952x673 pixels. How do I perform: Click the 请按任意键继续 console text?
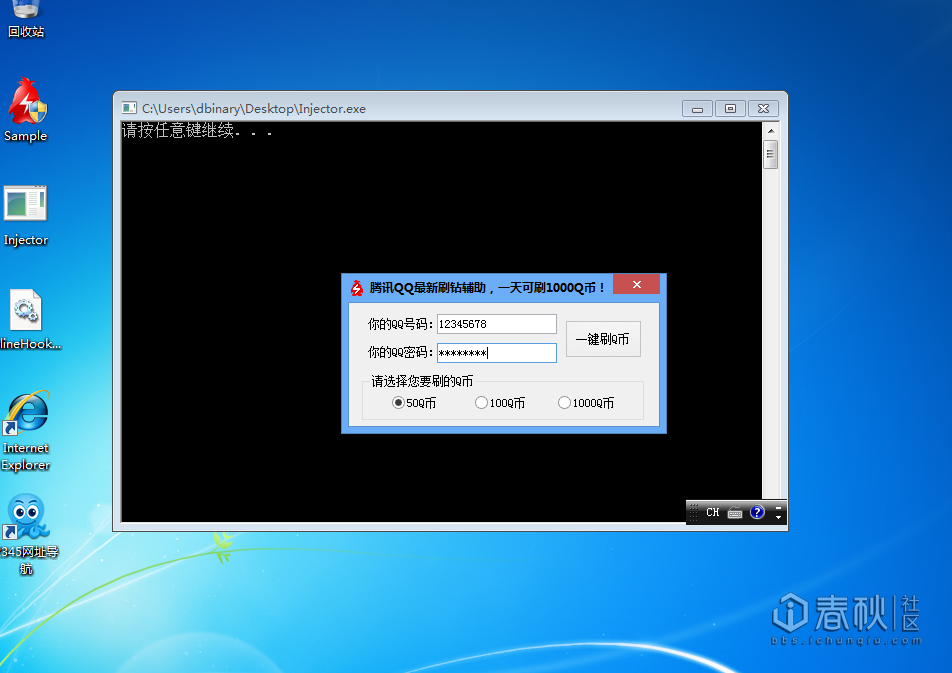pyautogui.click(x=197, y=131)
